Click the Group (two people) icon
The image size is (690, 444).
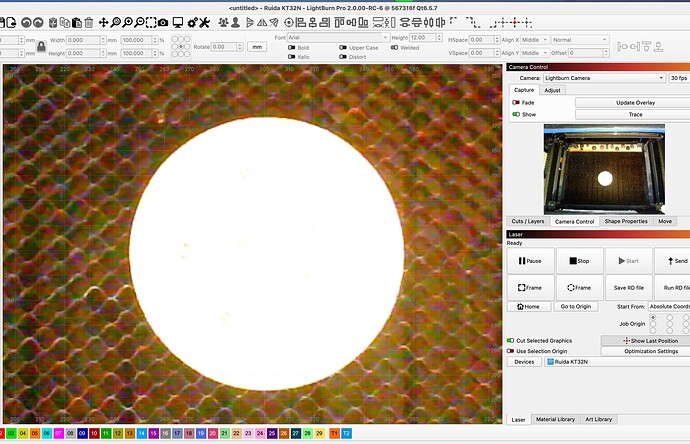(x=224, y=22)
